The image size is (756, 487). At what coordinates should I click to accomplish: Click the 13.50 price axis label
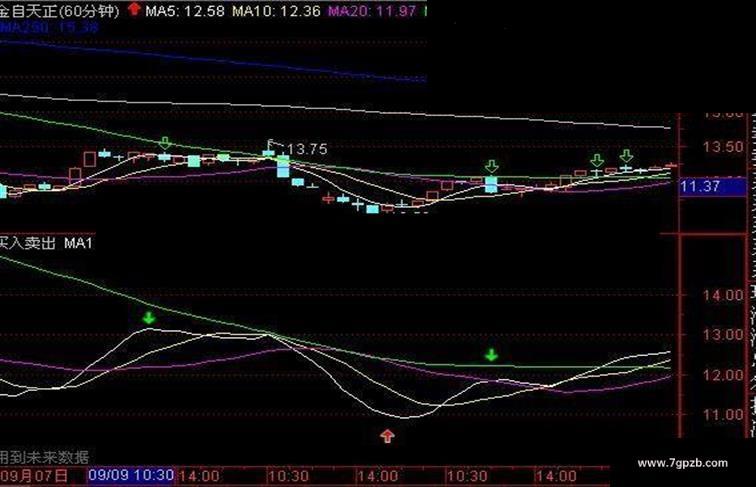click(723, 147)
